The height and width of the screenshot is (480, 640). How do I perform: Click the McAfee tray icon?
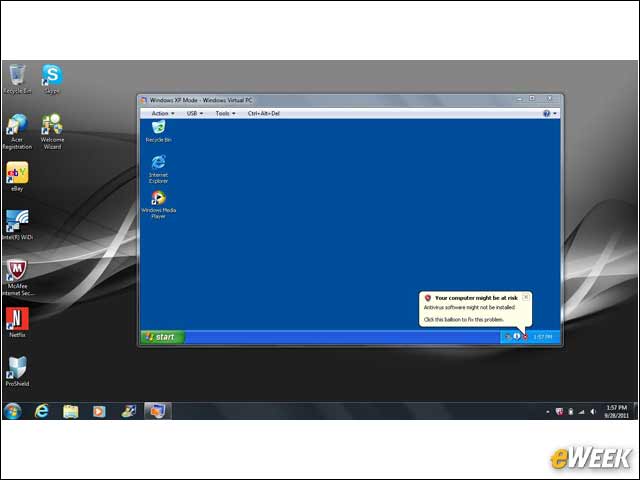tap(560, 411)
